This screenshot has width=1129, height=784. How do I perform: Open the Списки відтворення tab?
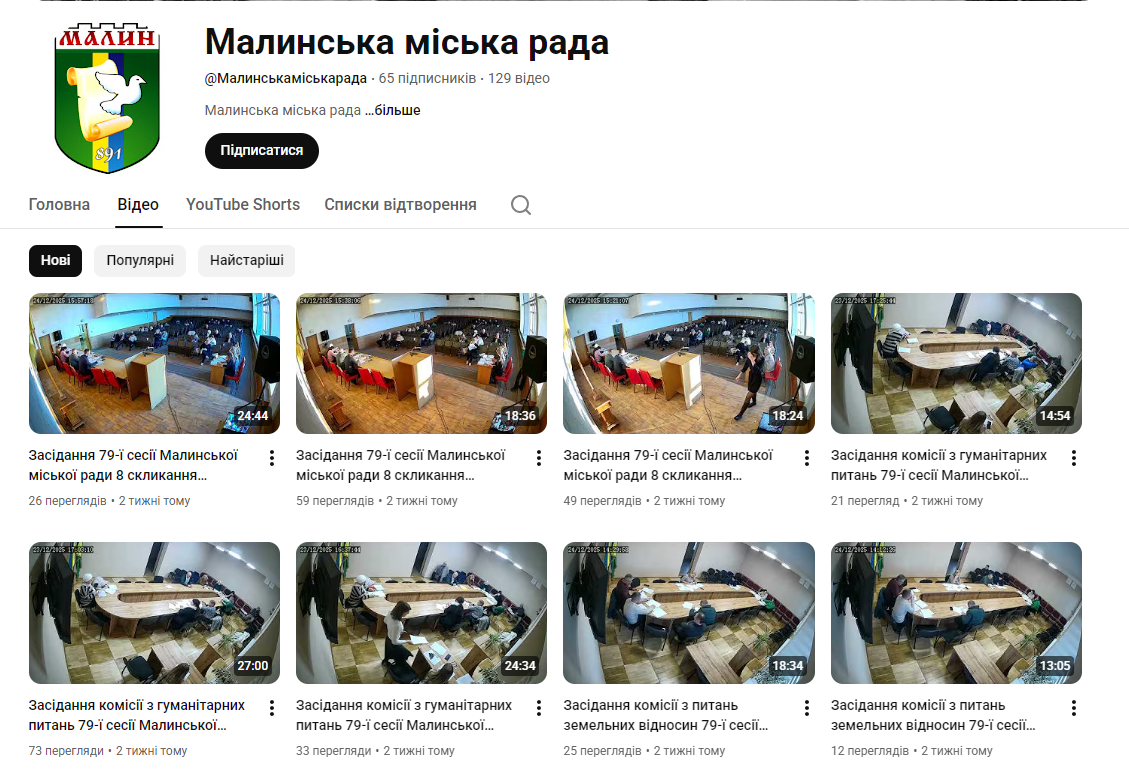(x=400, y=205)
